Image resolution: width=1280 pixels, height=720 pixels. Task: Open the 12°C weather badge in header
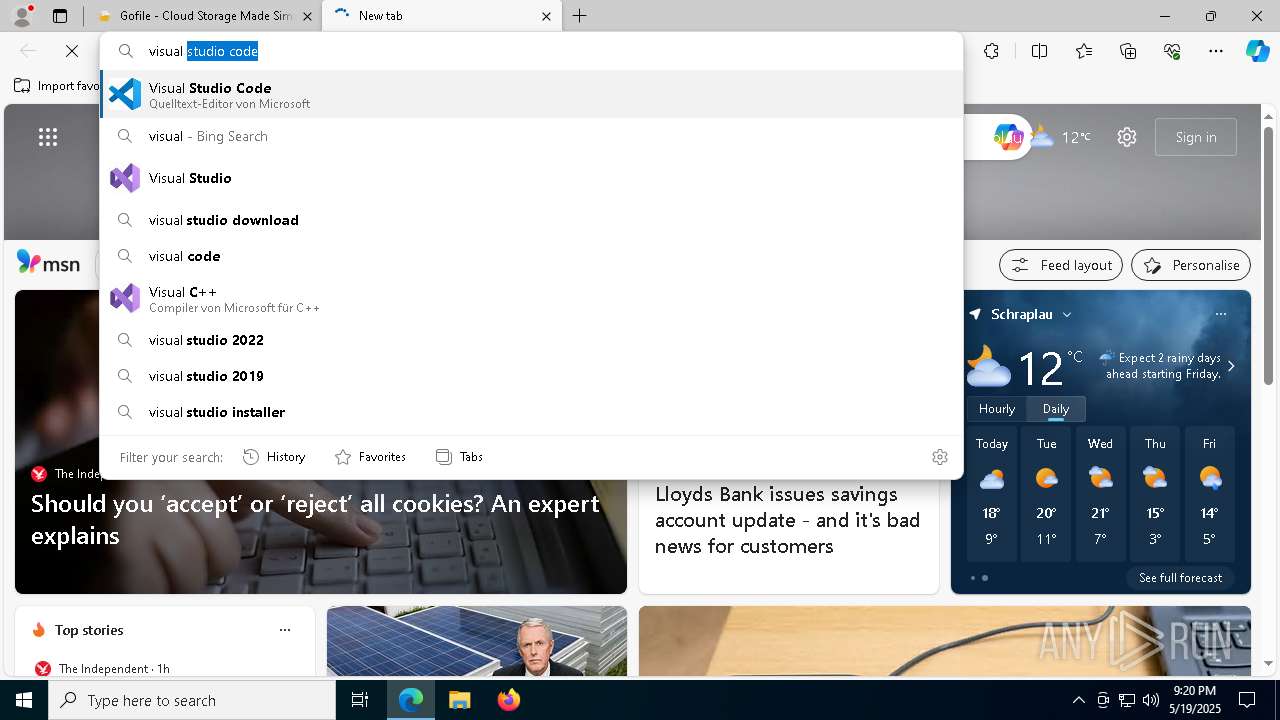coord(1062,137)
